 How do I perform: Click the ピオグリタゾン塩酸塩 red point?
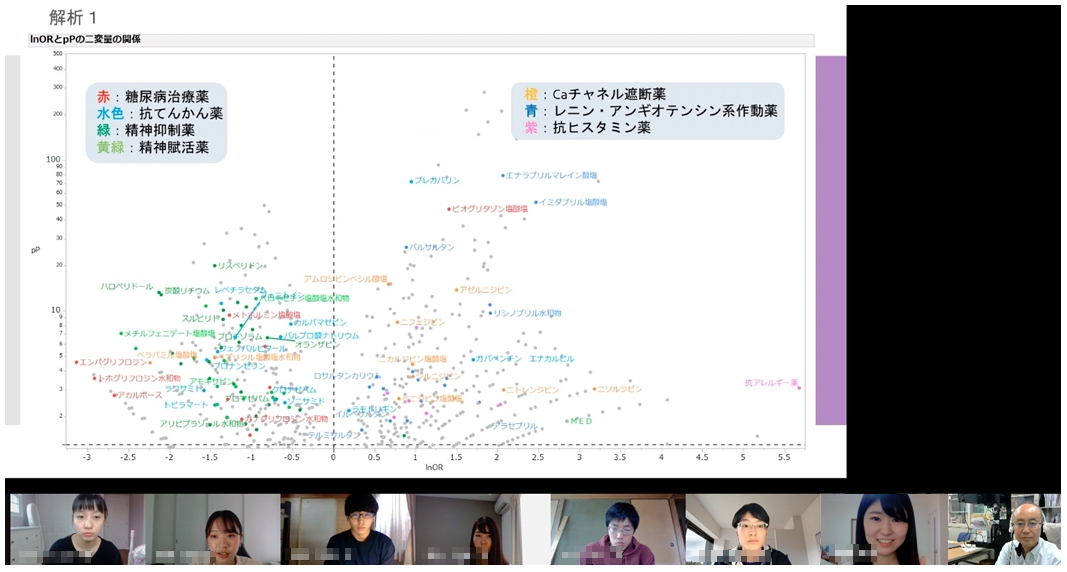point(449,209)
